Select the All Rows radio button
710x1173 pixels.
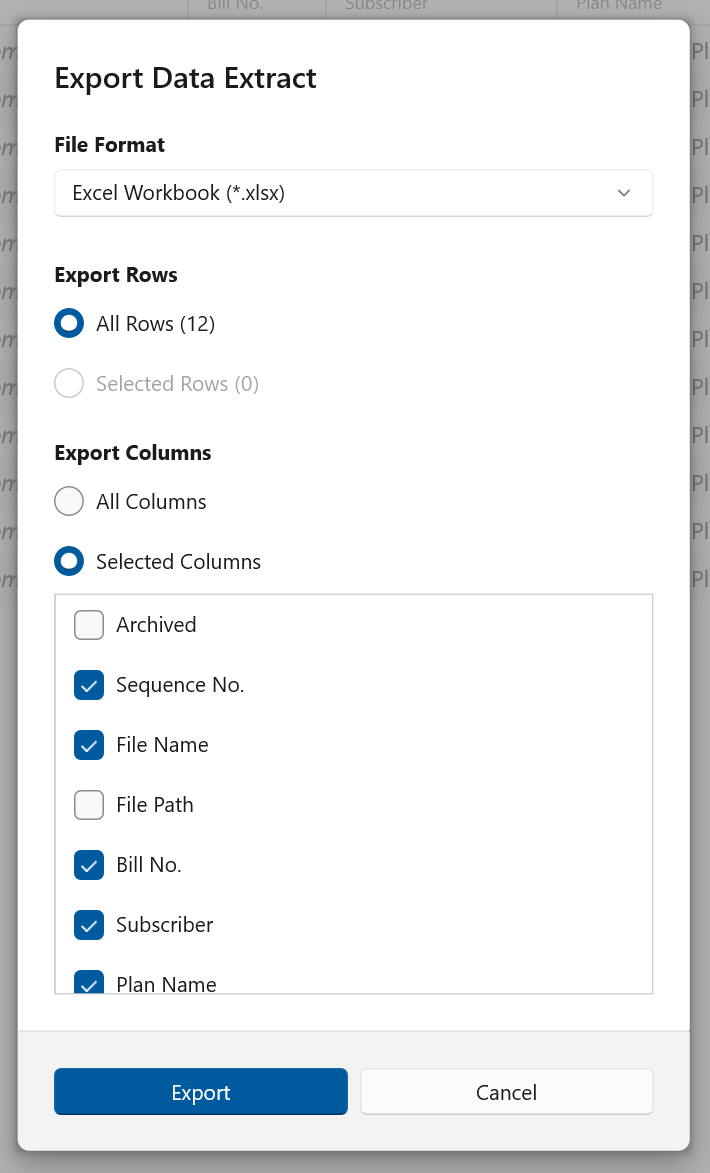pos(69,324)
